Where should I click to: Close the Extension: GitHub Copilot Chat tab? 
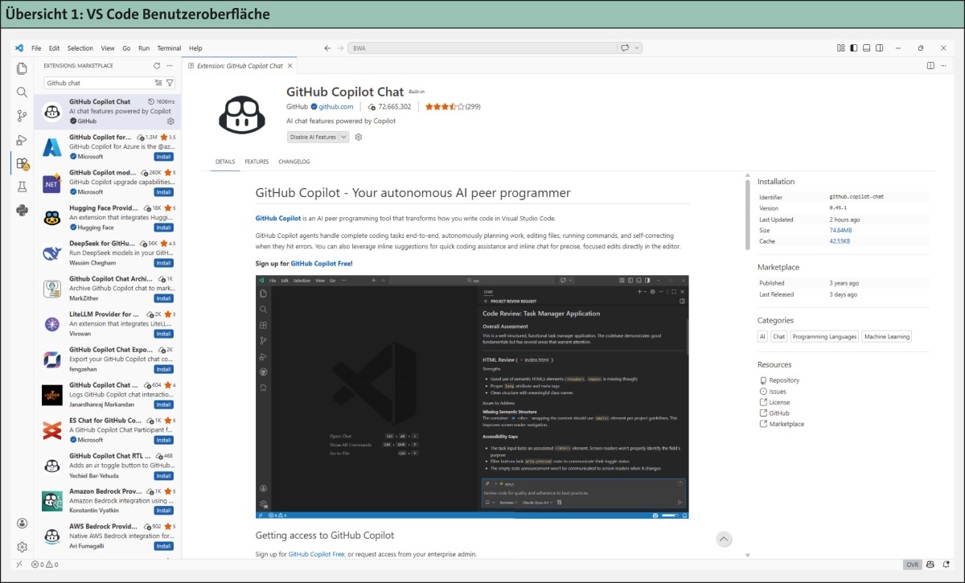290,65
